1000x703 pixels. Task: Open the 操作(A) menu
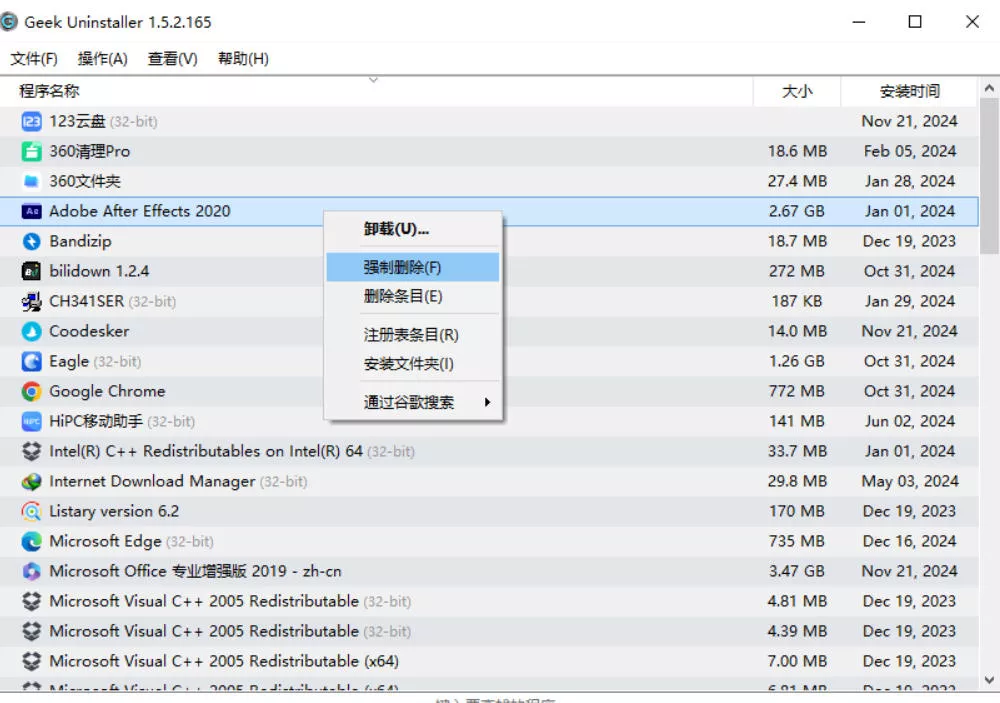(x=102, y=59)
